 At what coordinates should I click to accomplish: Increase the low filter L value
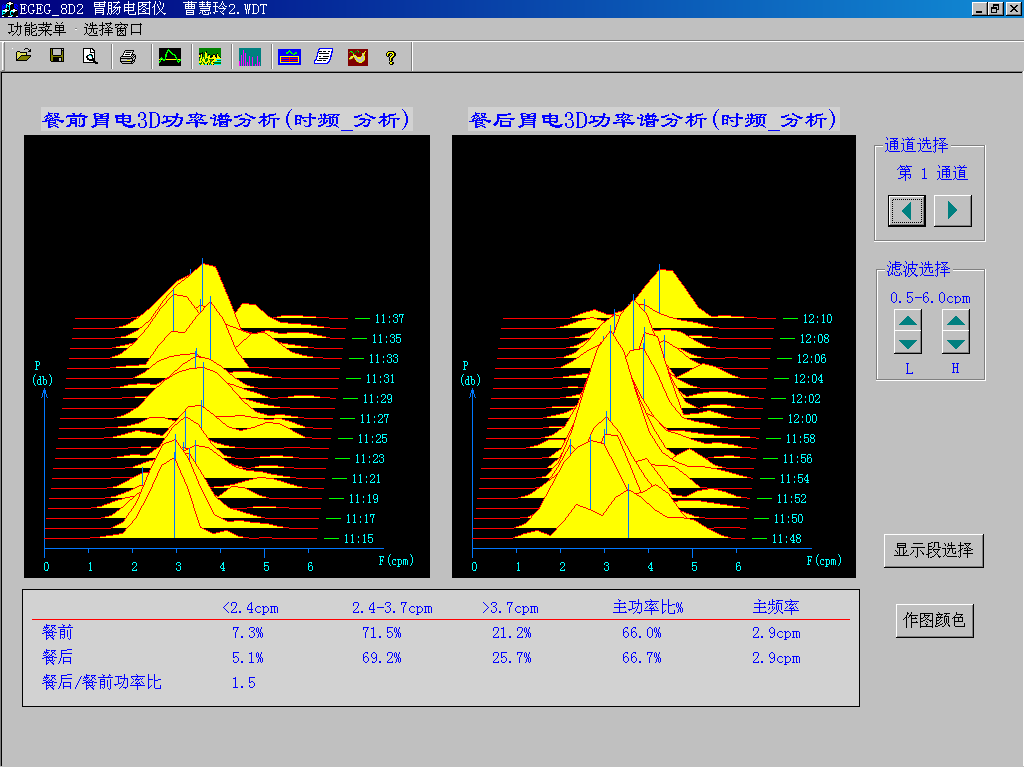point(908,321)
